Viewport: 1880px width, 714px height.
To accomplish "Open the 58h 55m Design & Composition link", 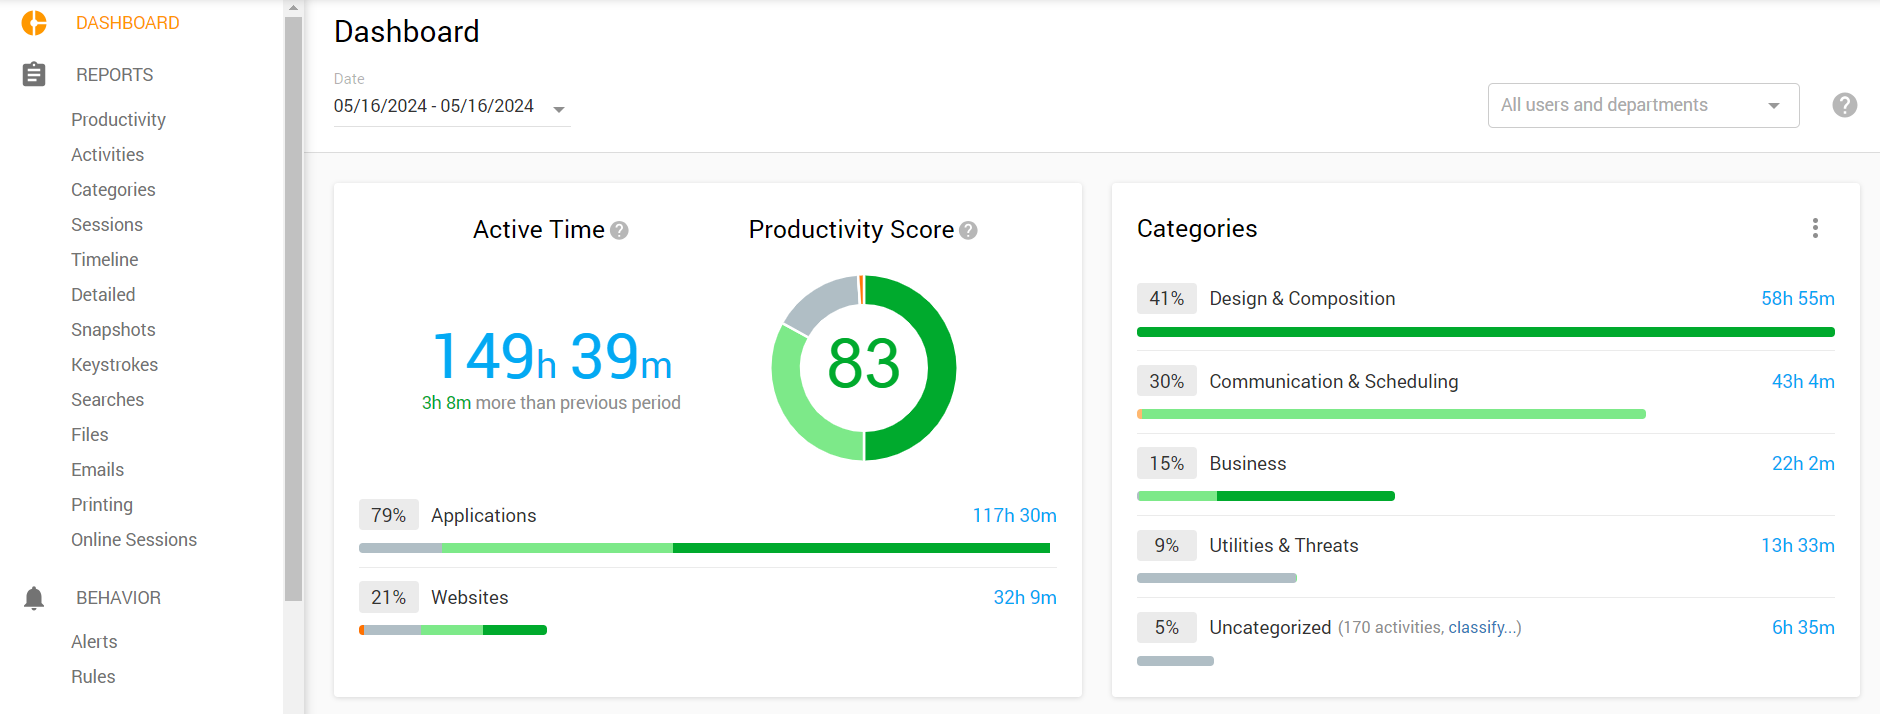I will pyautogui.click(x=1797, y=299).
